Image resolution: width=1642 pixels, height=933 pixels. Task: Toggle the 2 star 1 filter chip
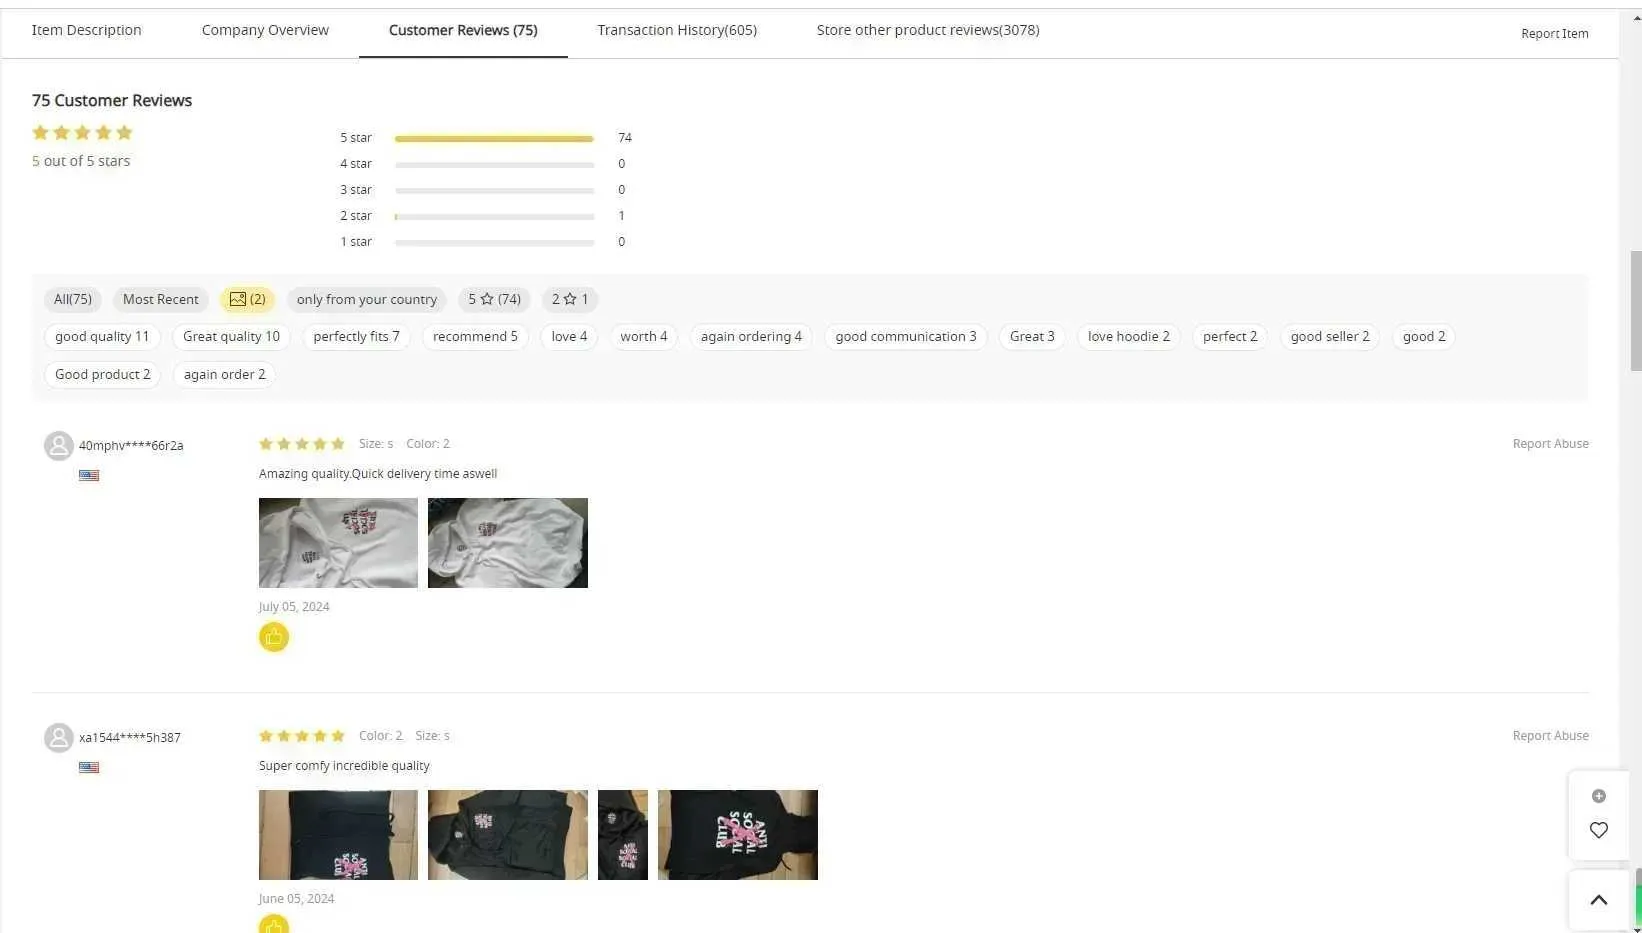coord(569,299)
